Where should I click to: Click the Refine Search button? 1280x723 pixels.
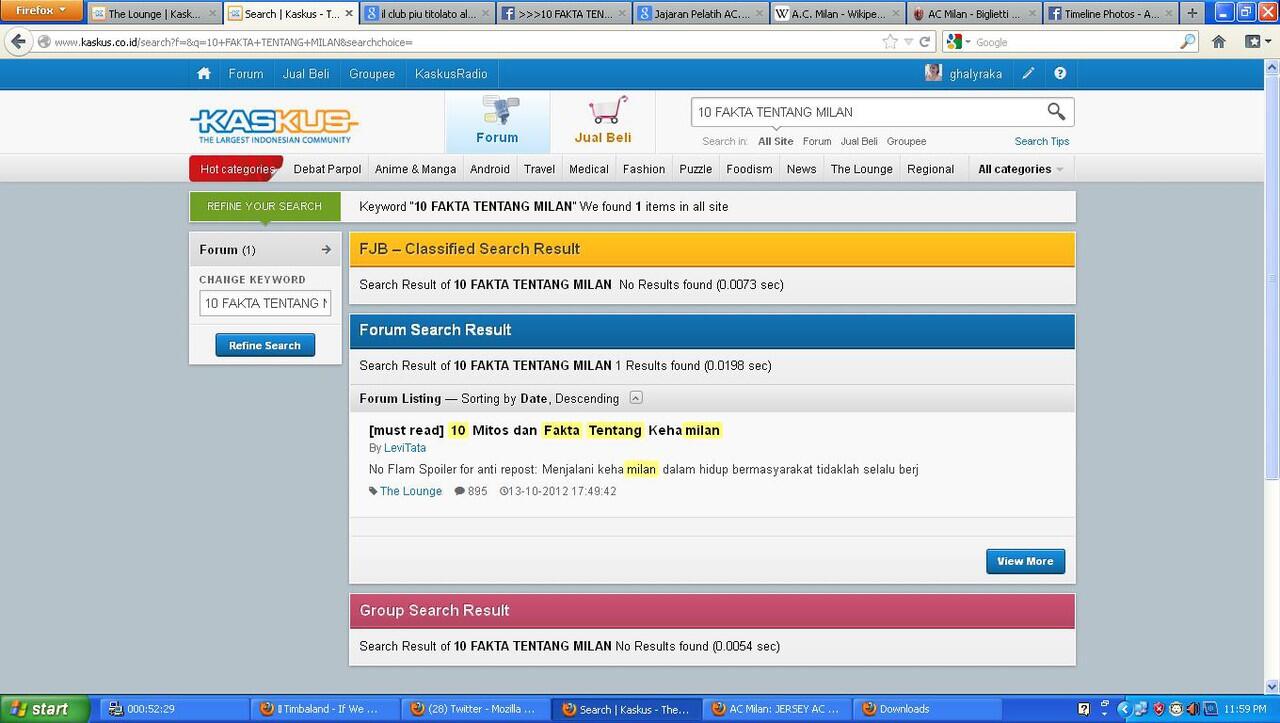point(265,345)
